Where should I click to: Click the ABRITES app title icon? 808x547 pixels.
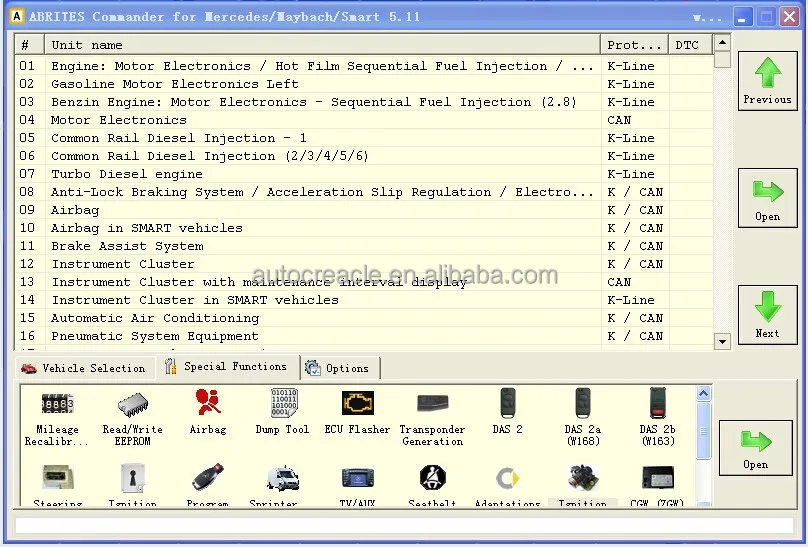click(x=16, y=16)
